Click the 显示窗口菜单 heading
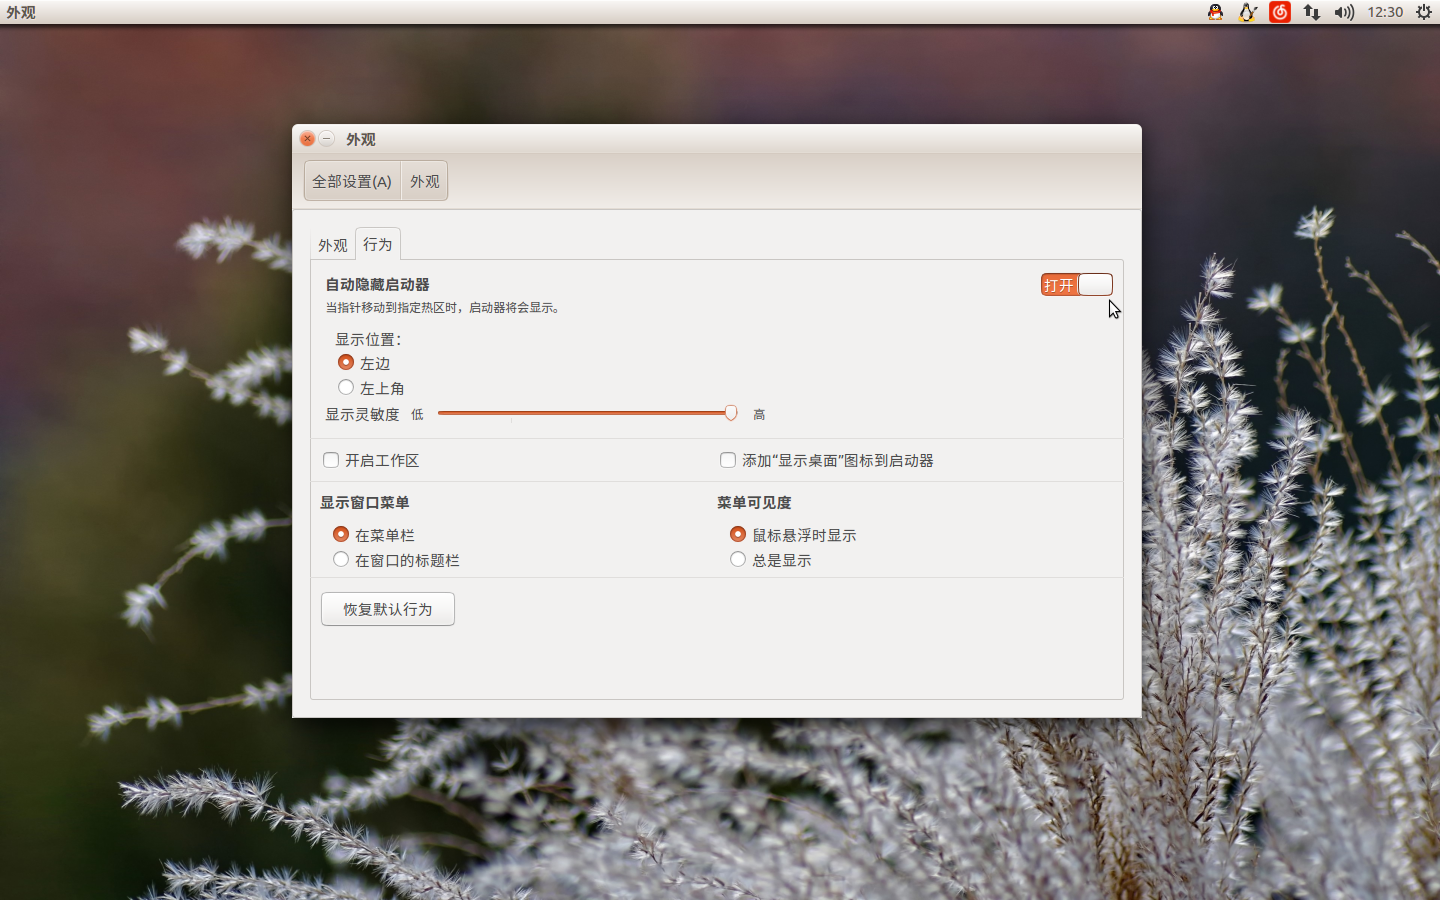 click(x=365, y=503)
